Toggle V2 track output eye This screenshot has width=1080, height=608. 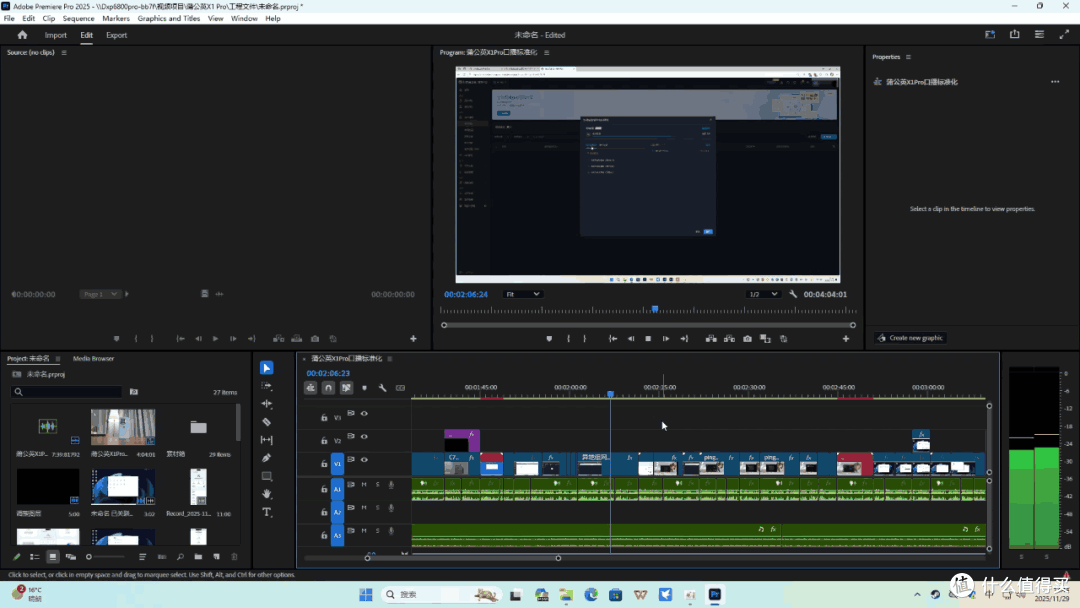(364, 437)
